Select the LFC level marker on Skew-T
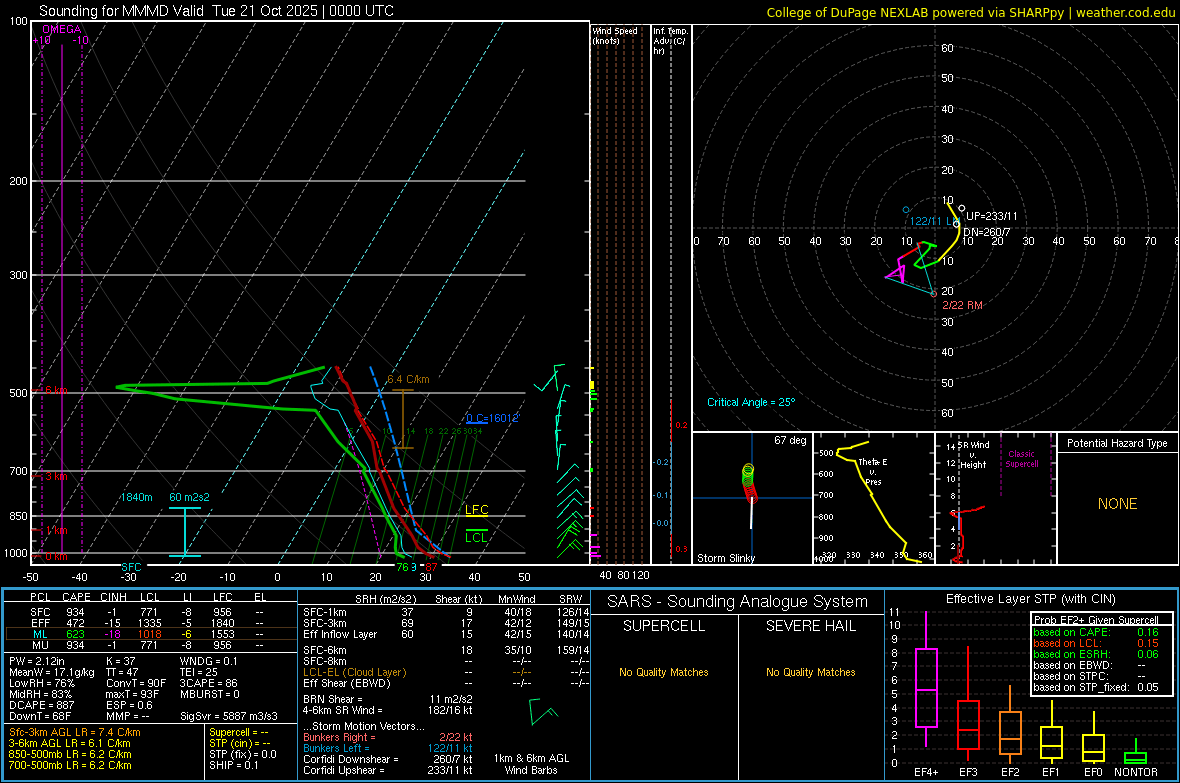 477,510
